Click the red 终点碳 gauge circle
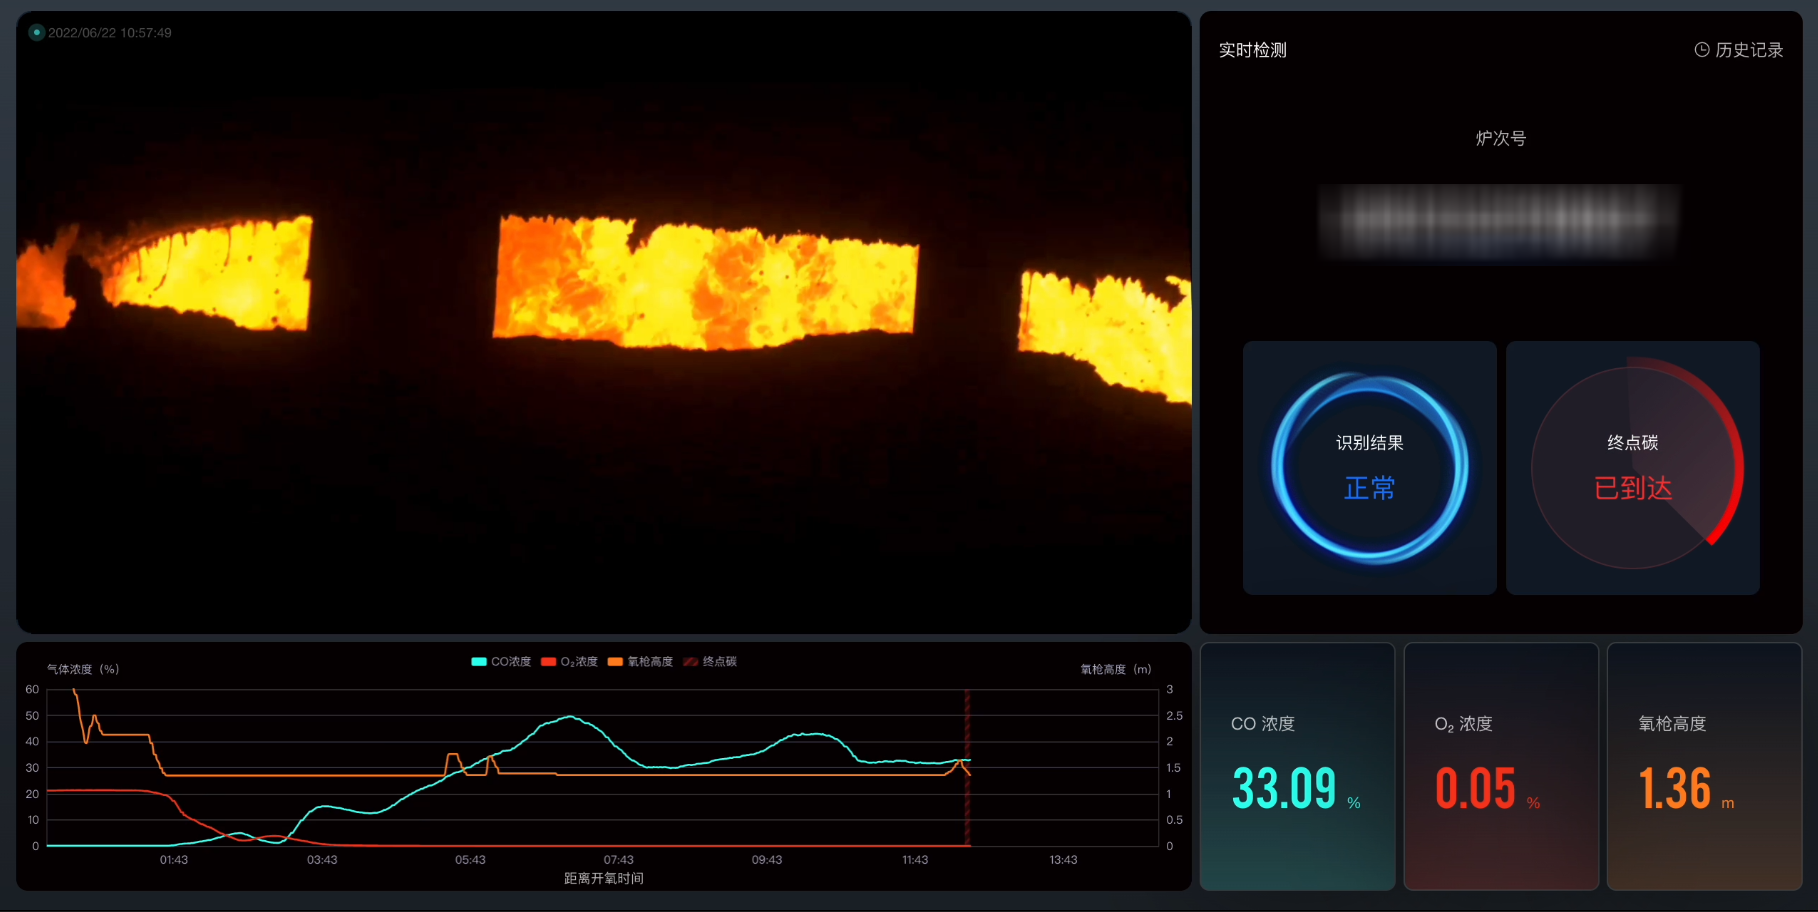Screen dimensions: 1818x912 tap(1632, 468)
